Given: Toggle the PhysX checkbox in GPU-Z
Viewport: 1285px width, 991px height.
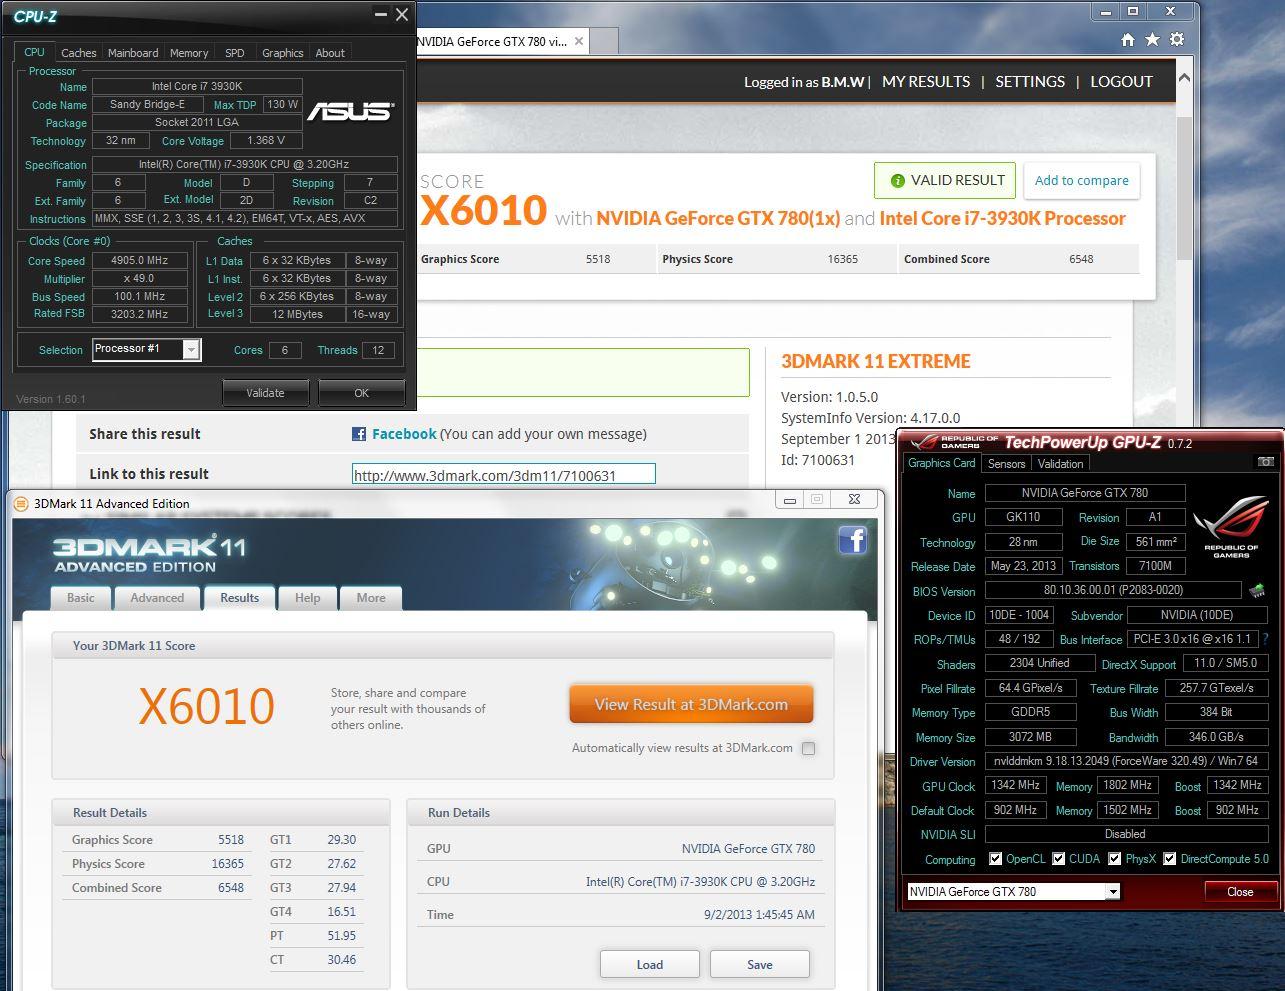Looking at the screenshot, I should pos(1114,859).
